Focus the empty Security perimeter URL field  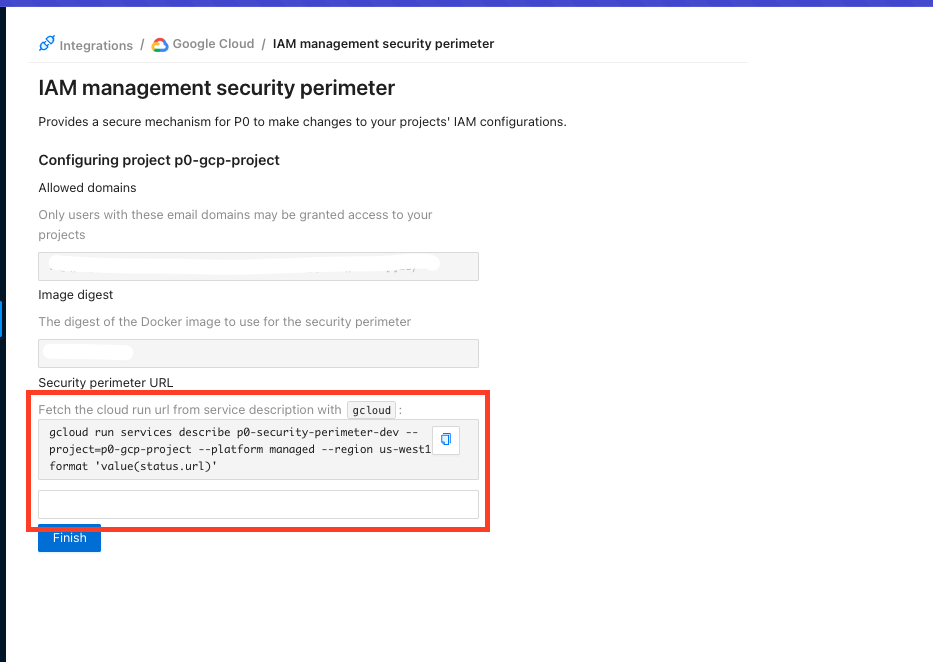pos(258,505)
